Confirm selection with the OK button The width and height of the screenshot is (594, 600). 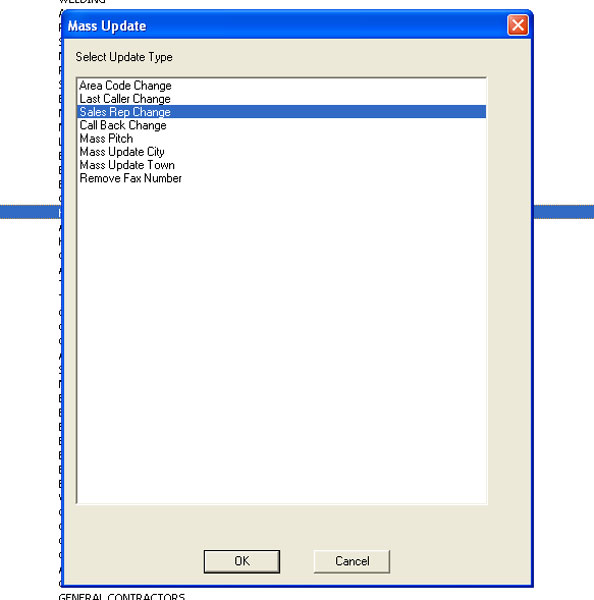click(242, 561)
